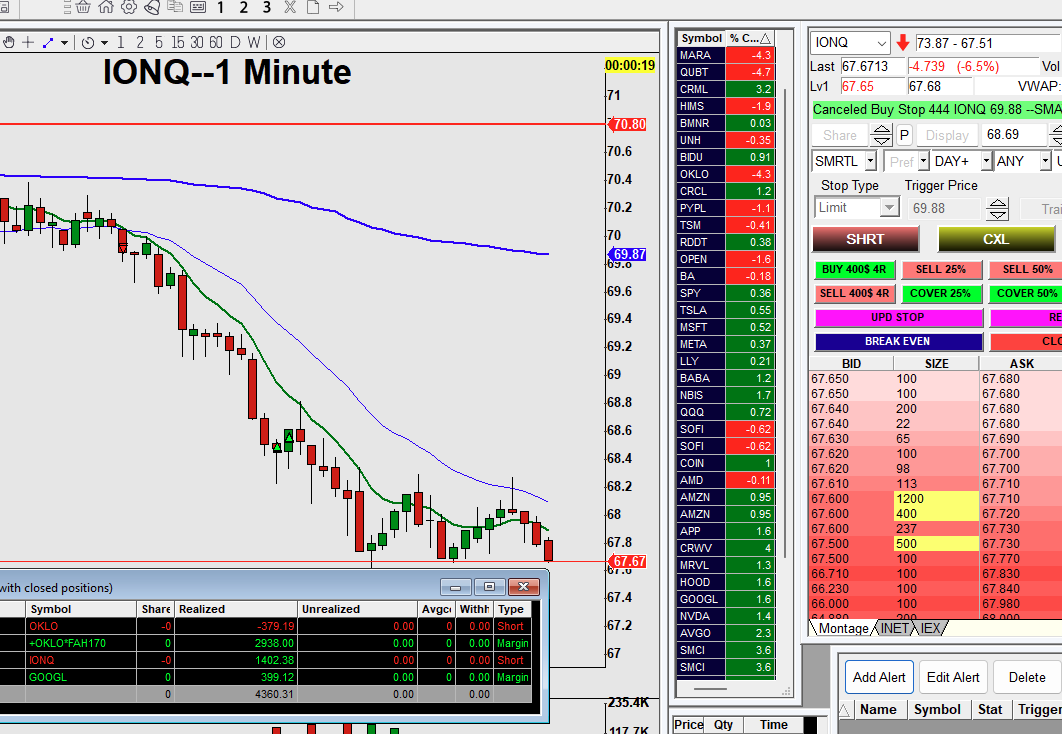Click the CXL cancel button
Image resolution: width=1062 pixels, height=734 pixels.
coord(996,239)
